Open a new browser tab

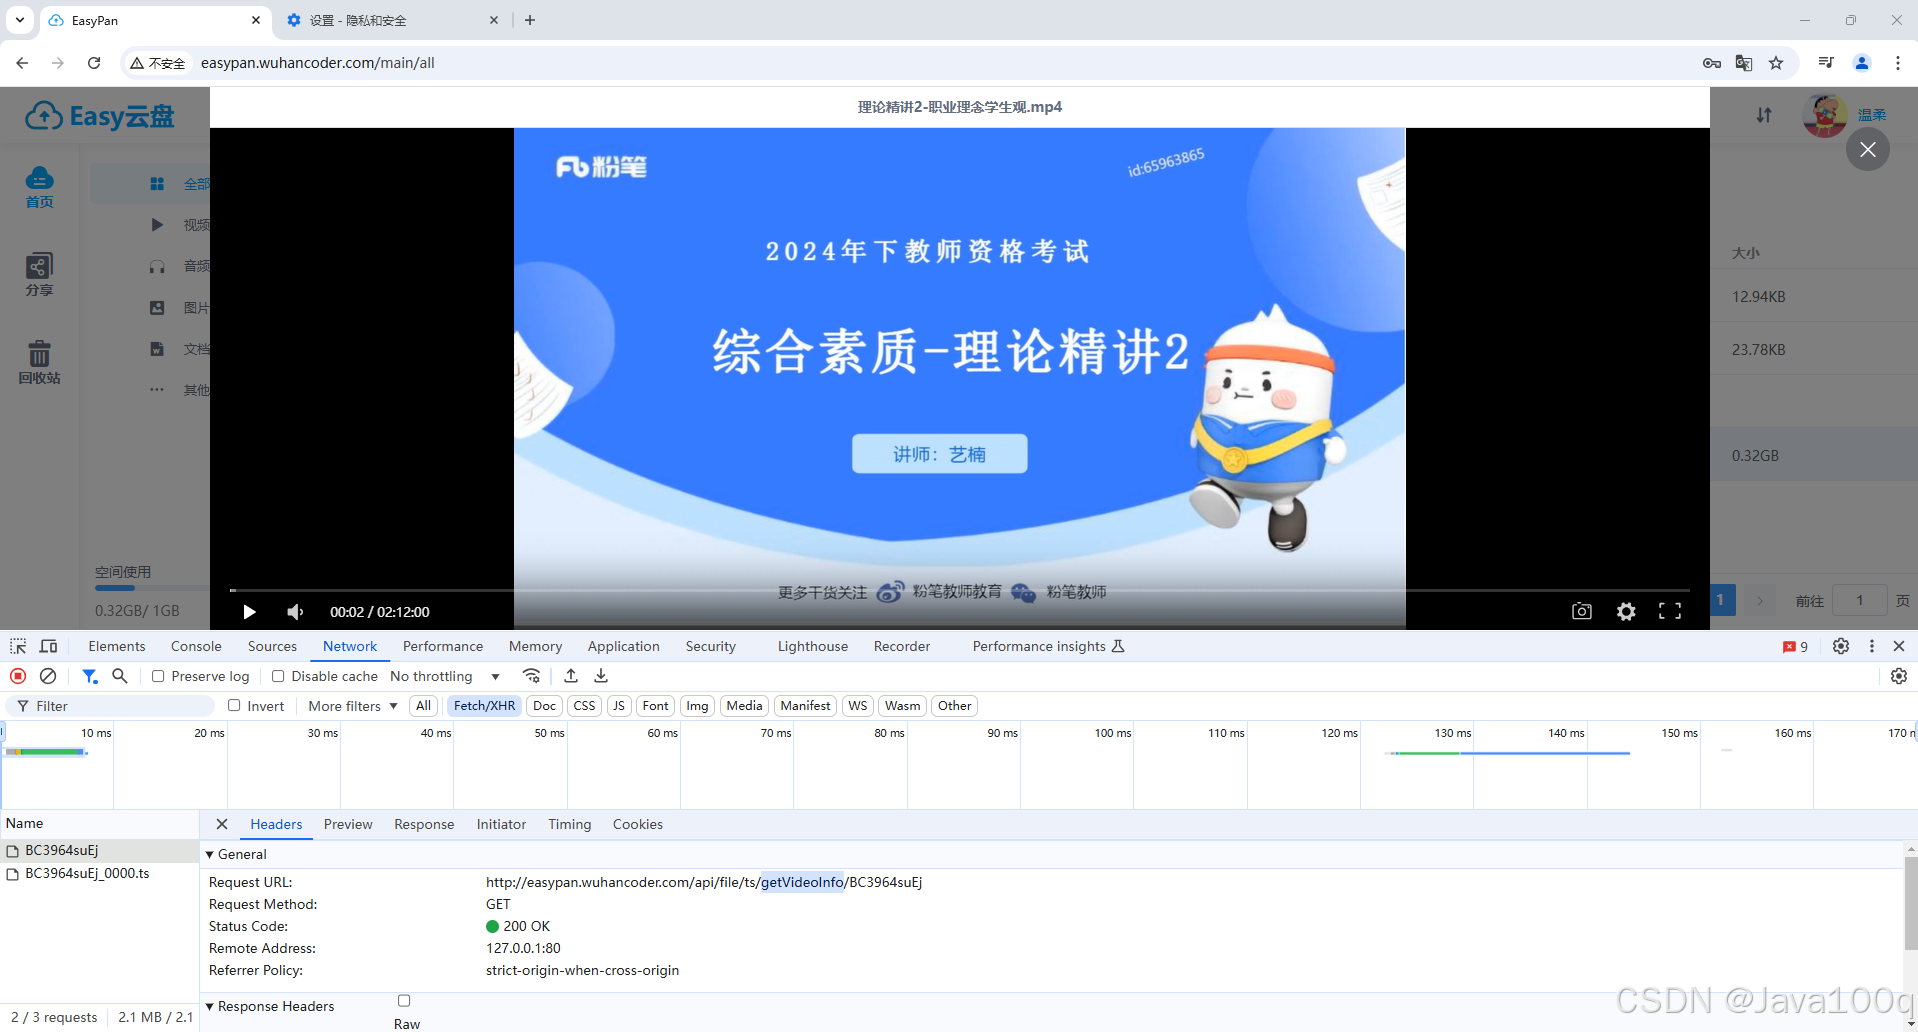(530, 20)
